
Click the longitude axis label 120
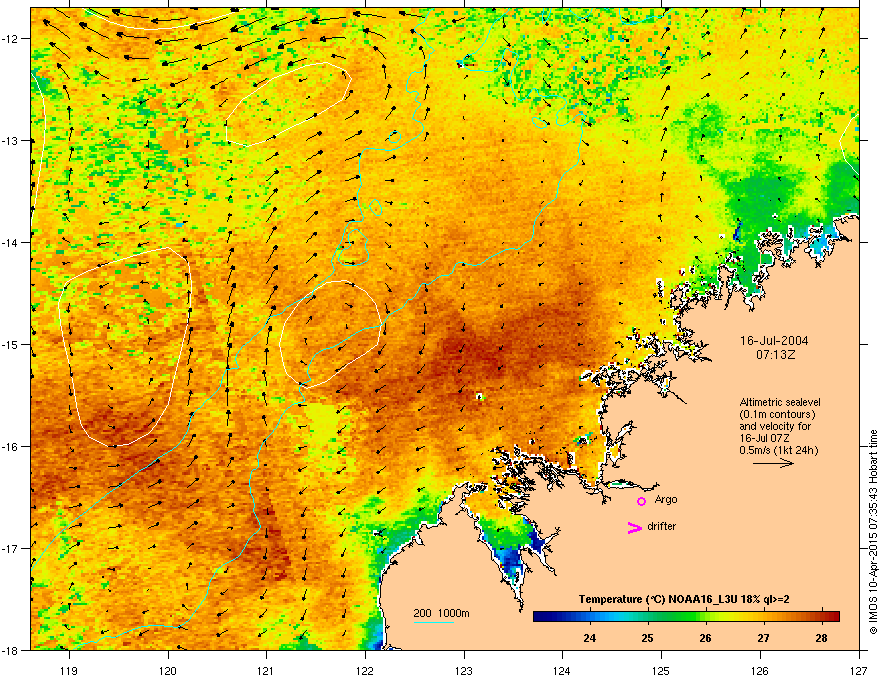(168, 670)
